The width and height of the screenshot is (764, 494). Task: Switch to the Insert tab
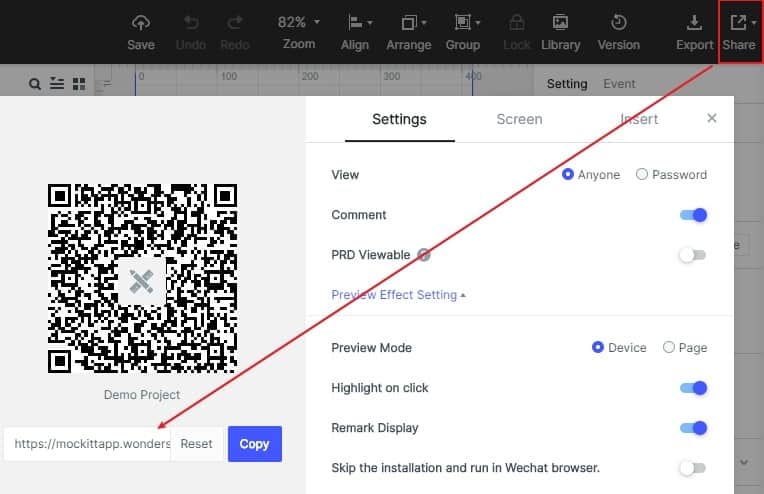(x=639, y=119)
